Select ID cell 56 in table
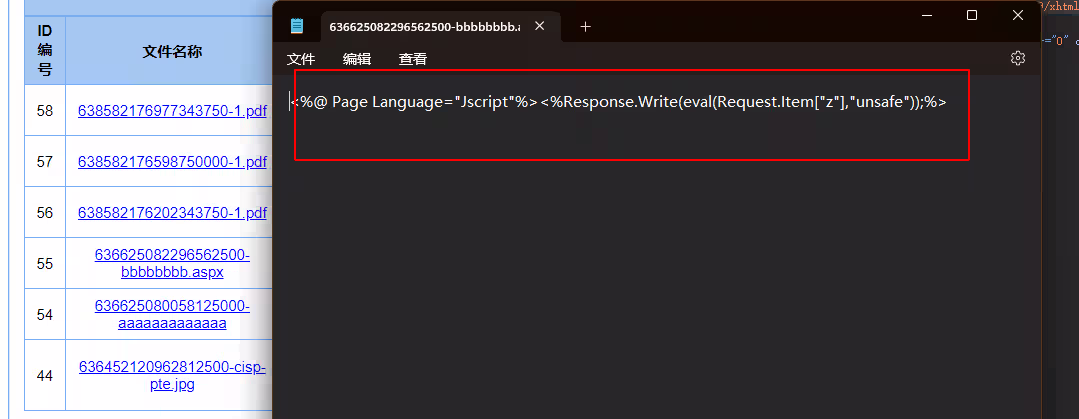Screen dimensions: 1079x419 tap(45, 213)
